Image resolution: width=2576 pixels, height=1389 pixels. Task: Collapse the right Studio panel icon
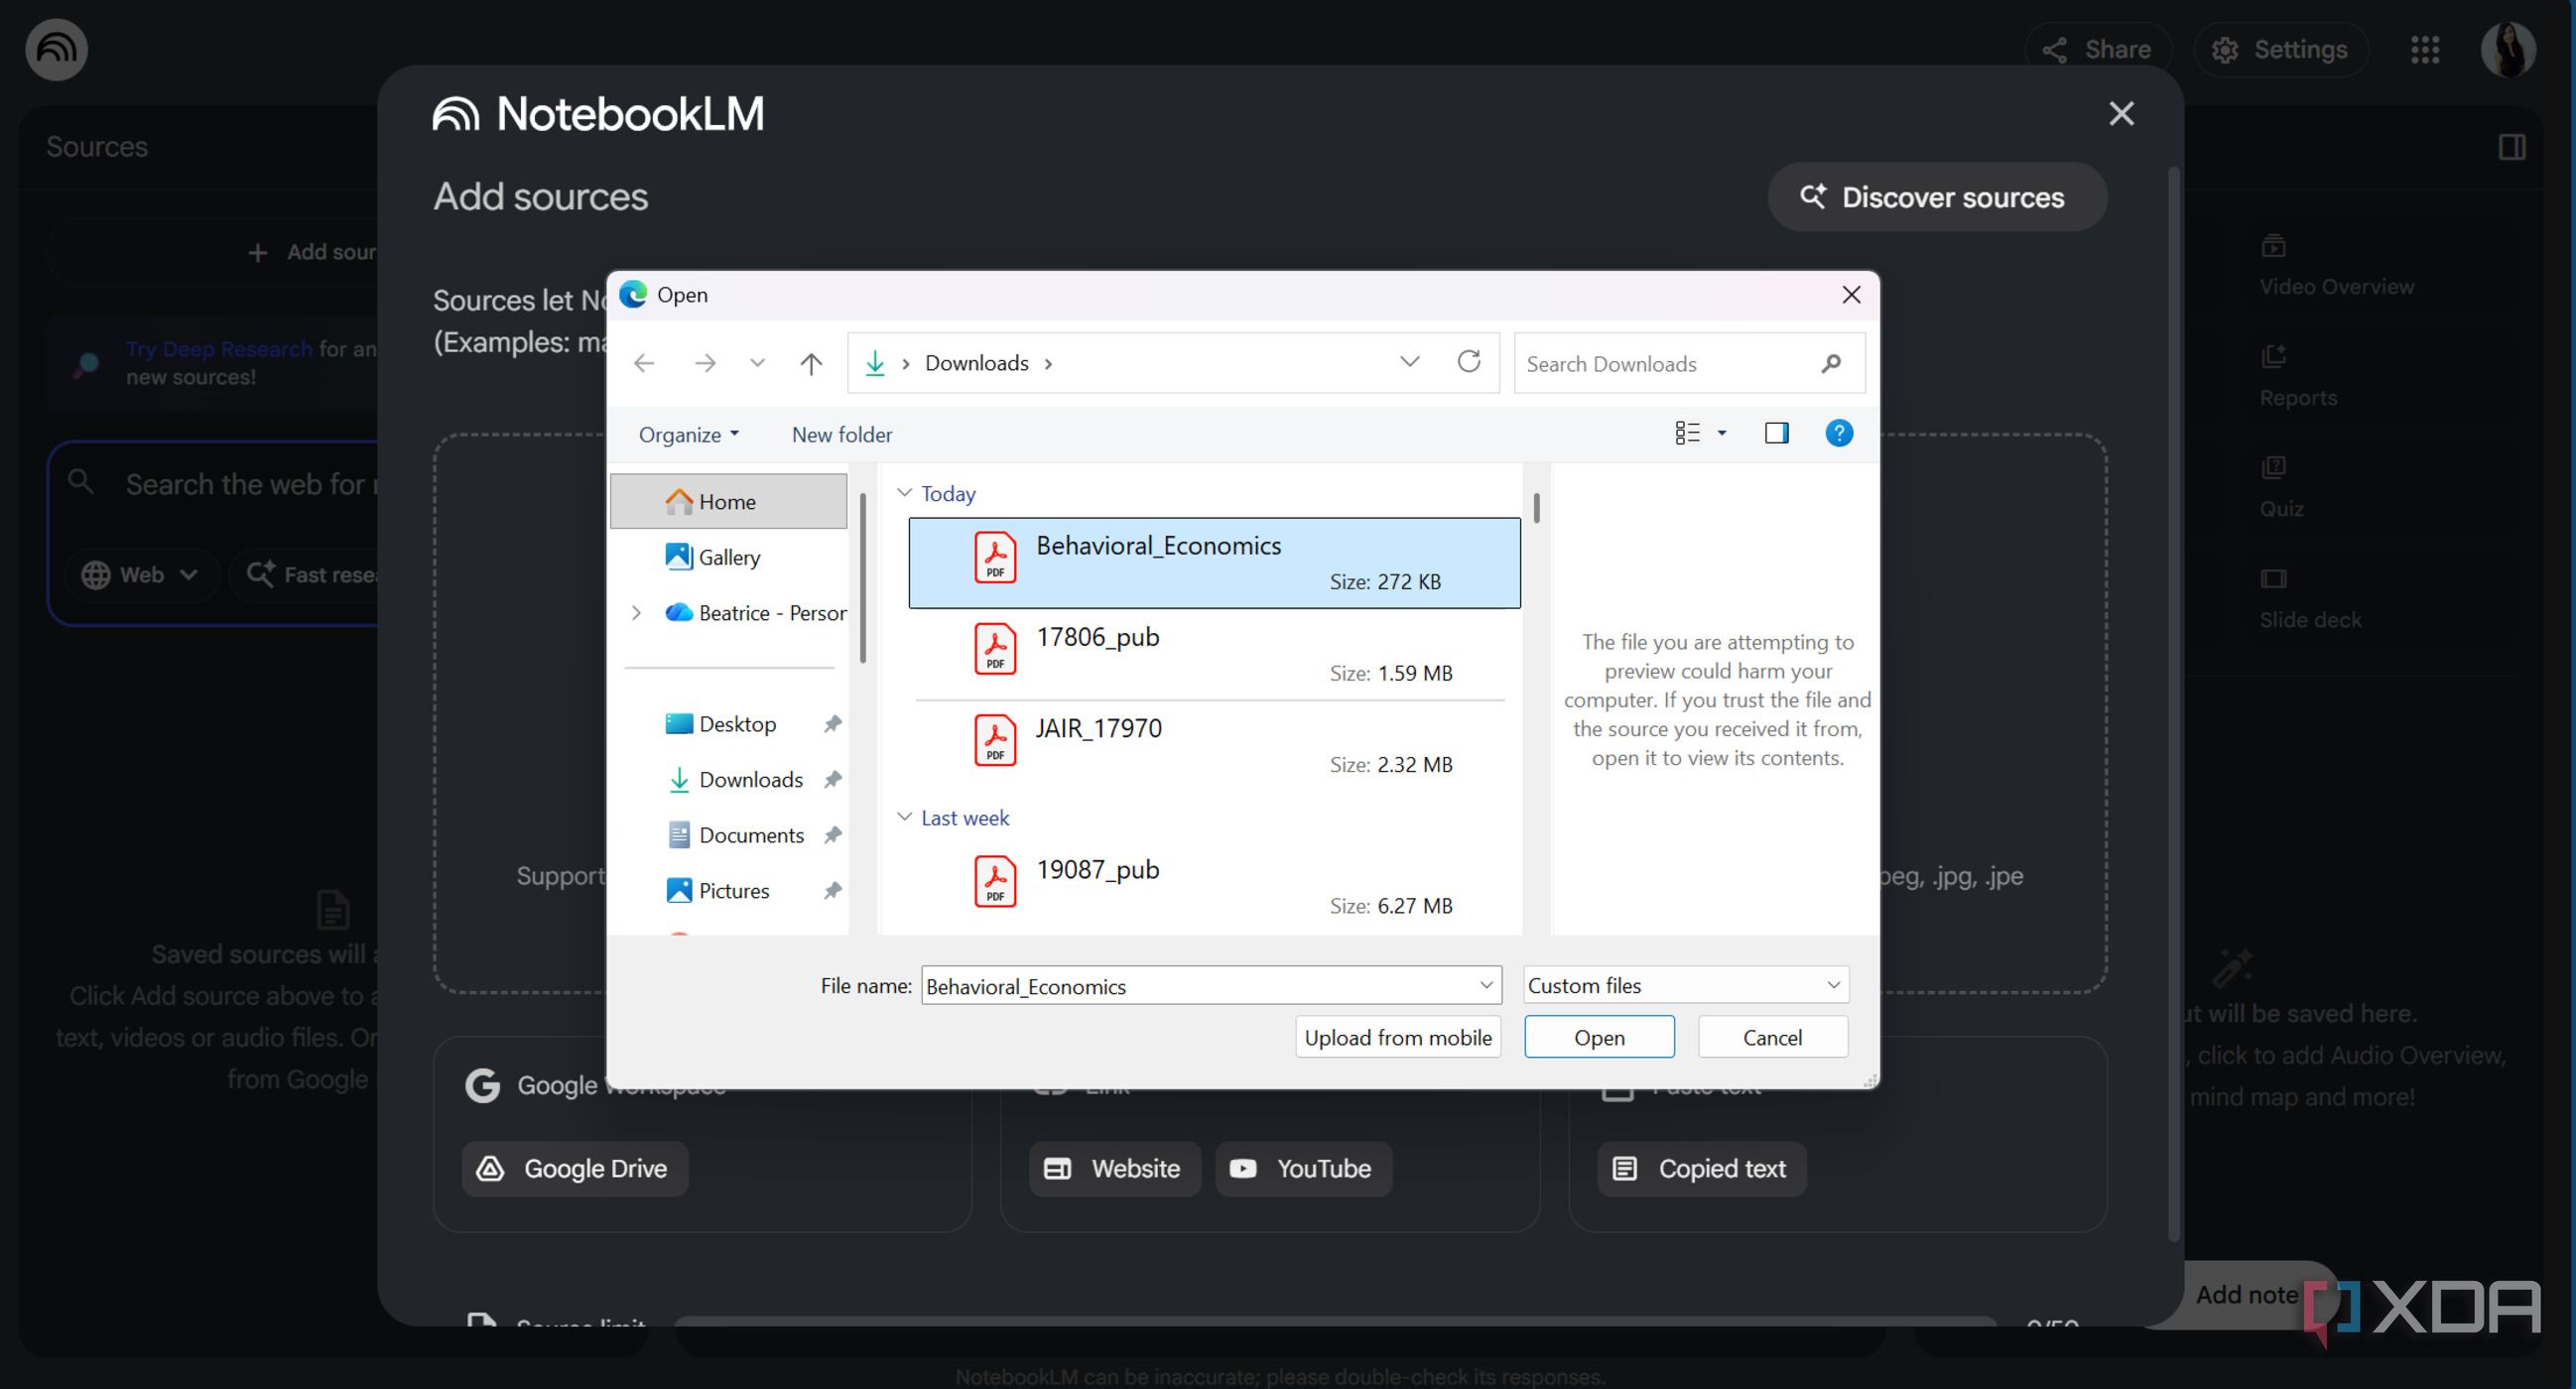(2511, 147)
